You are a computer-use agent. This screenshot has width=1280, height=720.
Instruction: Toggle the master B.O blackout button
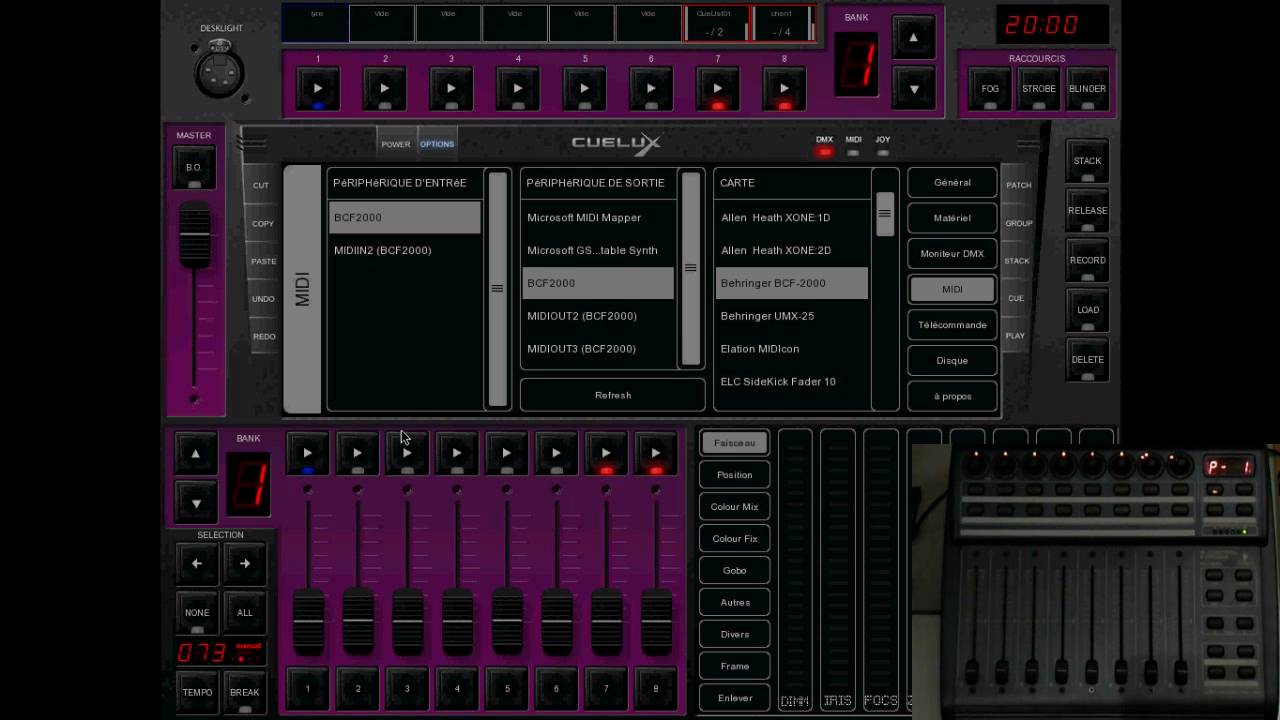tap(194, 168)
